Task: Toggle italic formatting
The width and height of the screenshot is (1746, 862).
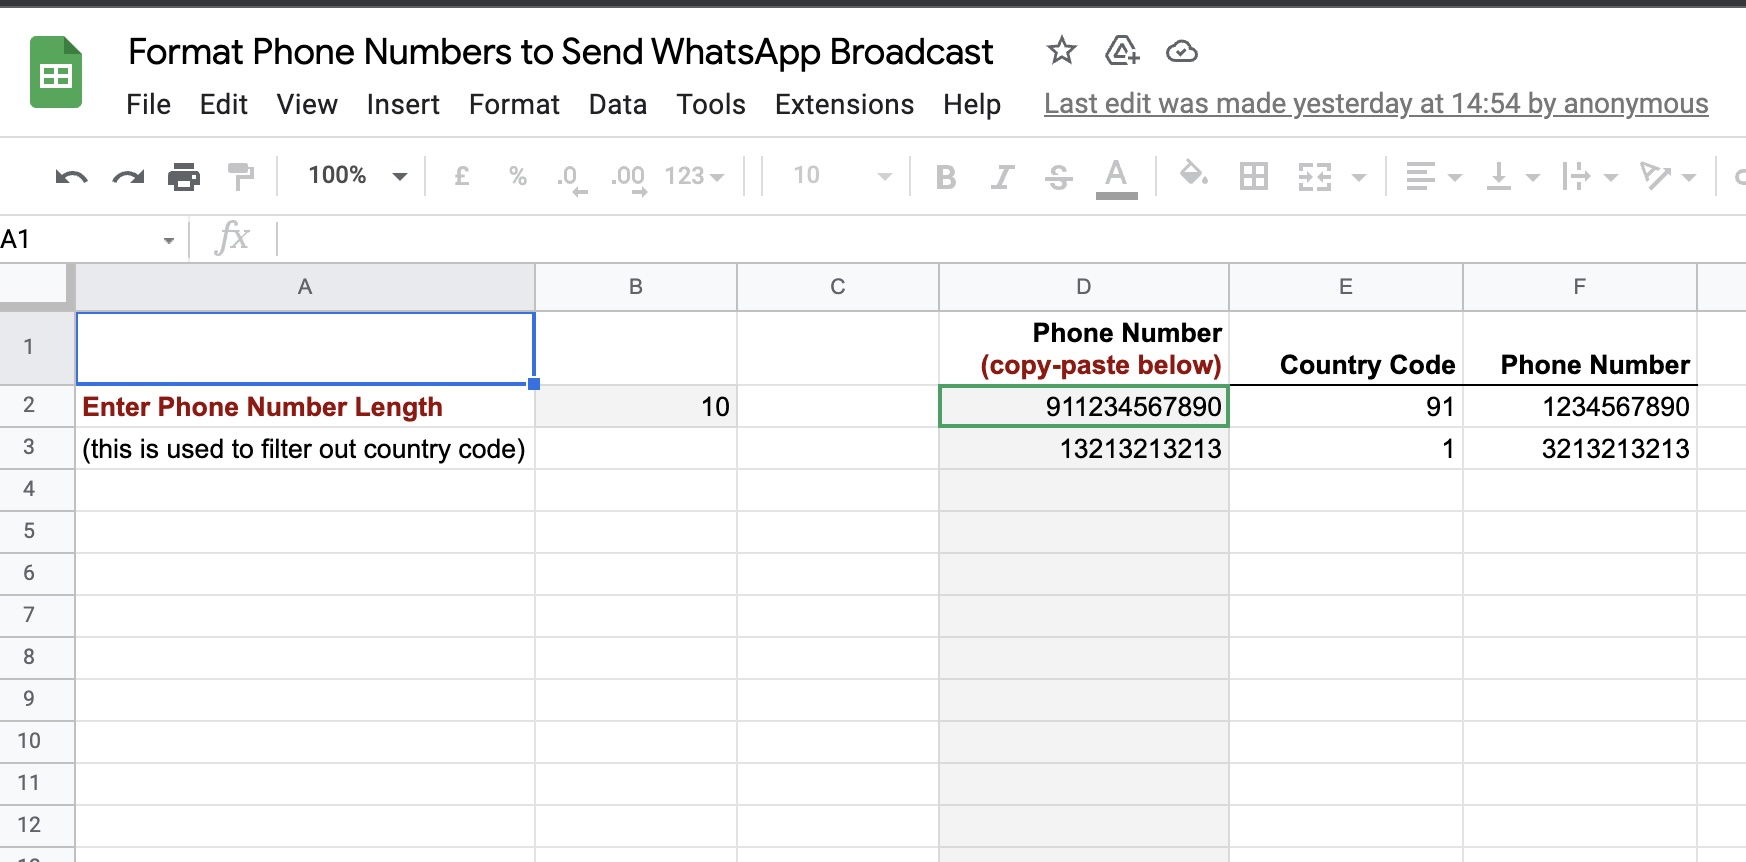Action: [x=1002, y=177]
